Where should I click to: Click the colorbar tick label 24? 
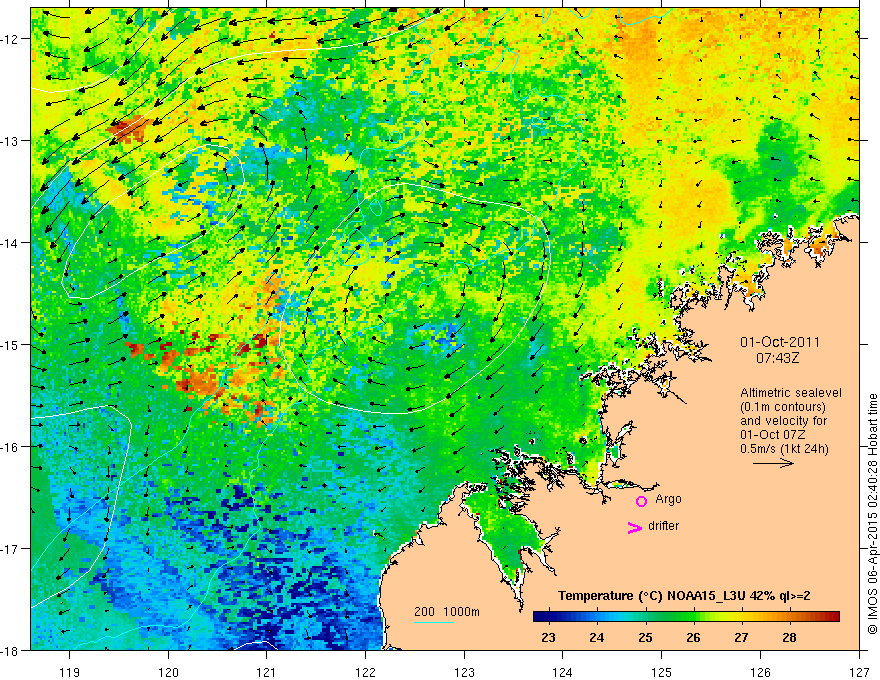[x=597, y=637]
